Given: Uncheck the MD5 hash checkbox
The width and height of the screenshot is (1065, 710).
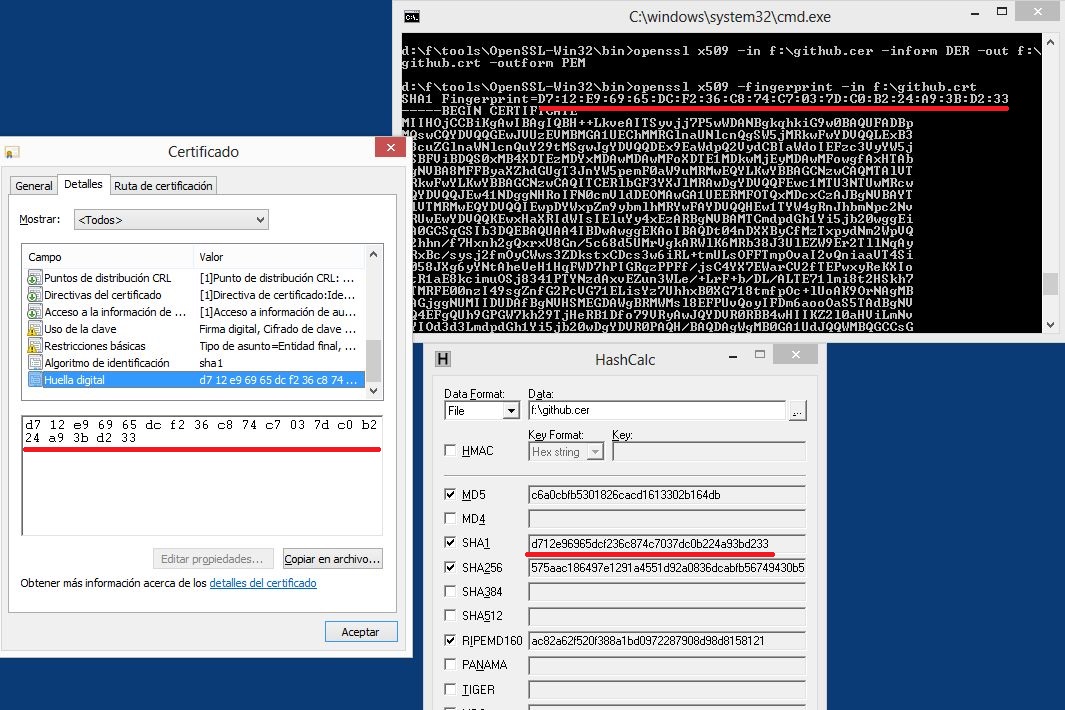Looking at the screenshot, I should click(451, 494).
